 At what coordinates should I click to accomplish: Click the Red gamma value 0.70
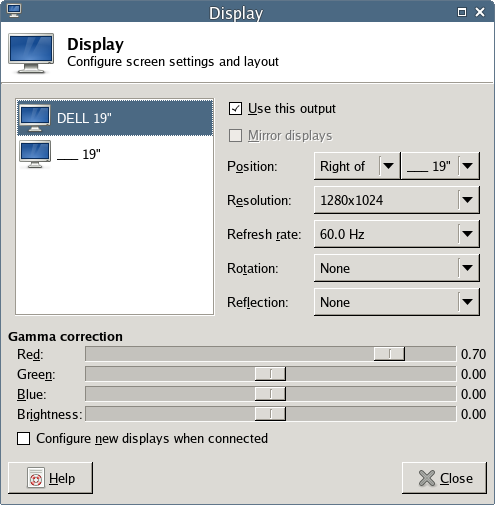473,354
